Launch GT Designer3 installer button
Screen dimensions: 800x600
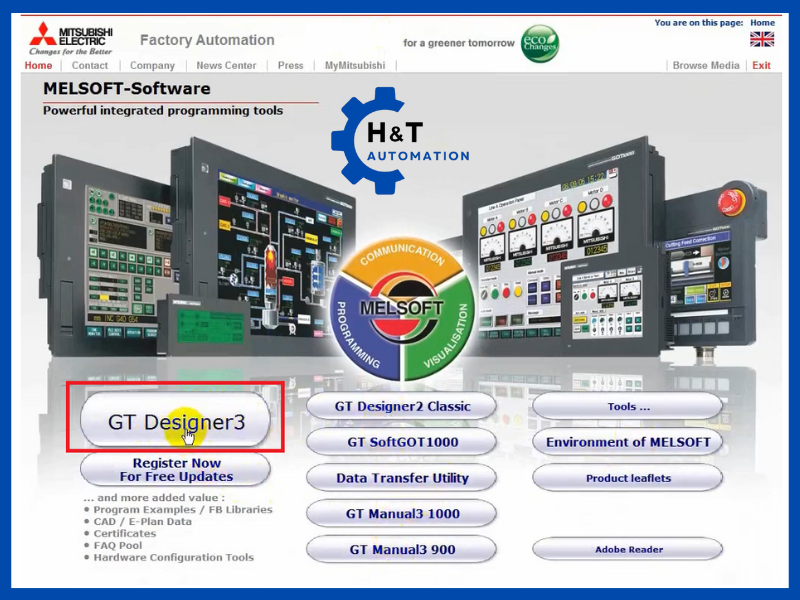pos(175,422)
